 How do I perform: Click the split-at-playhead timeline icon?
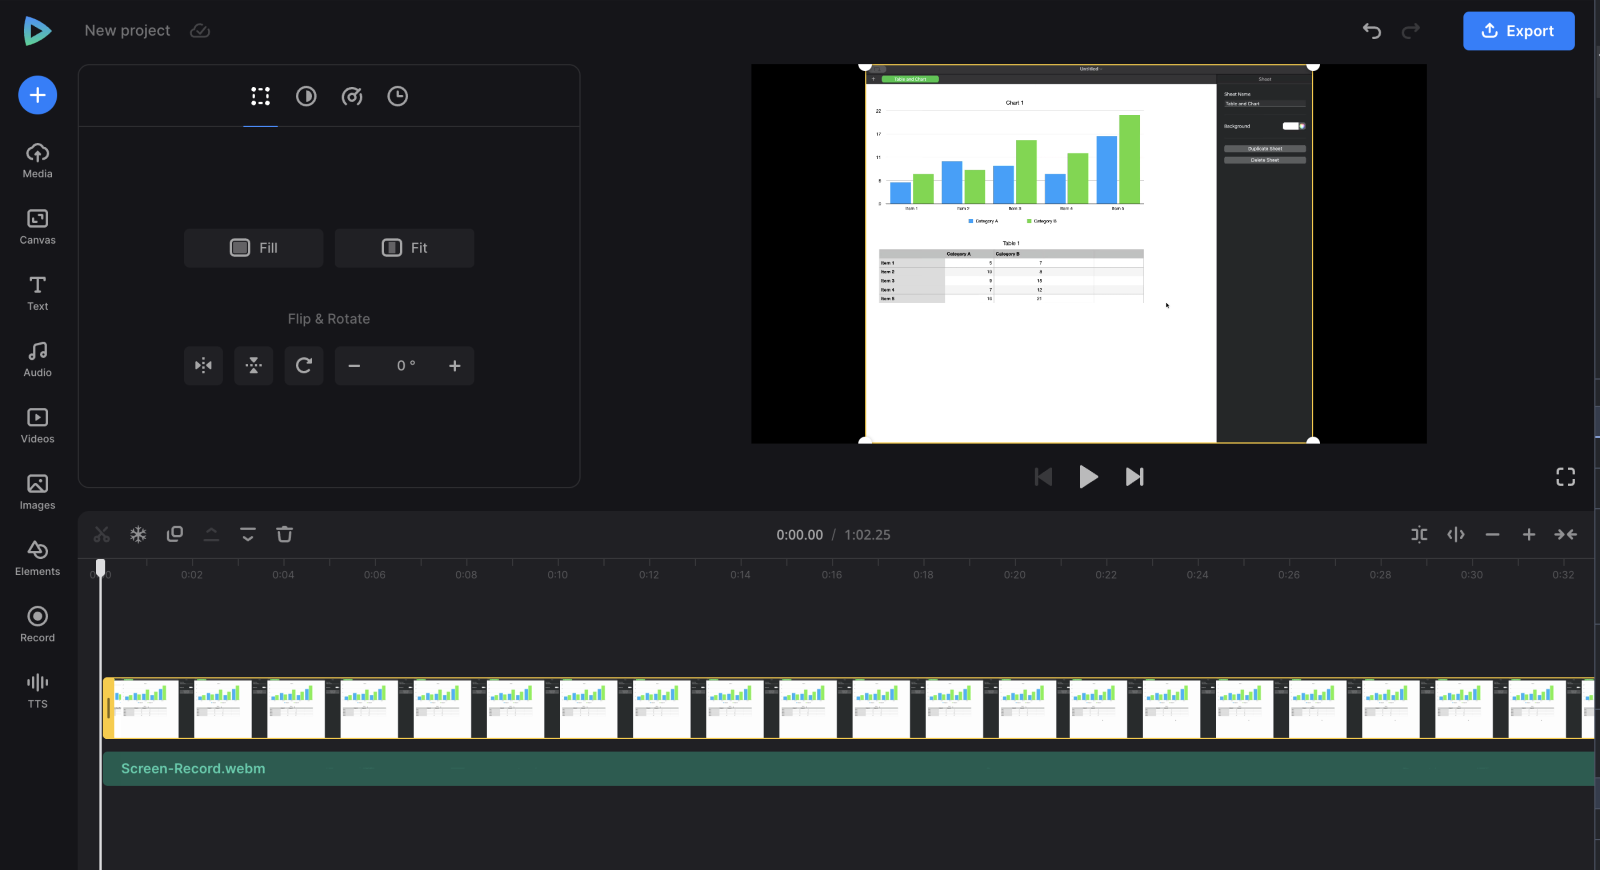[x=1456, y=535]
